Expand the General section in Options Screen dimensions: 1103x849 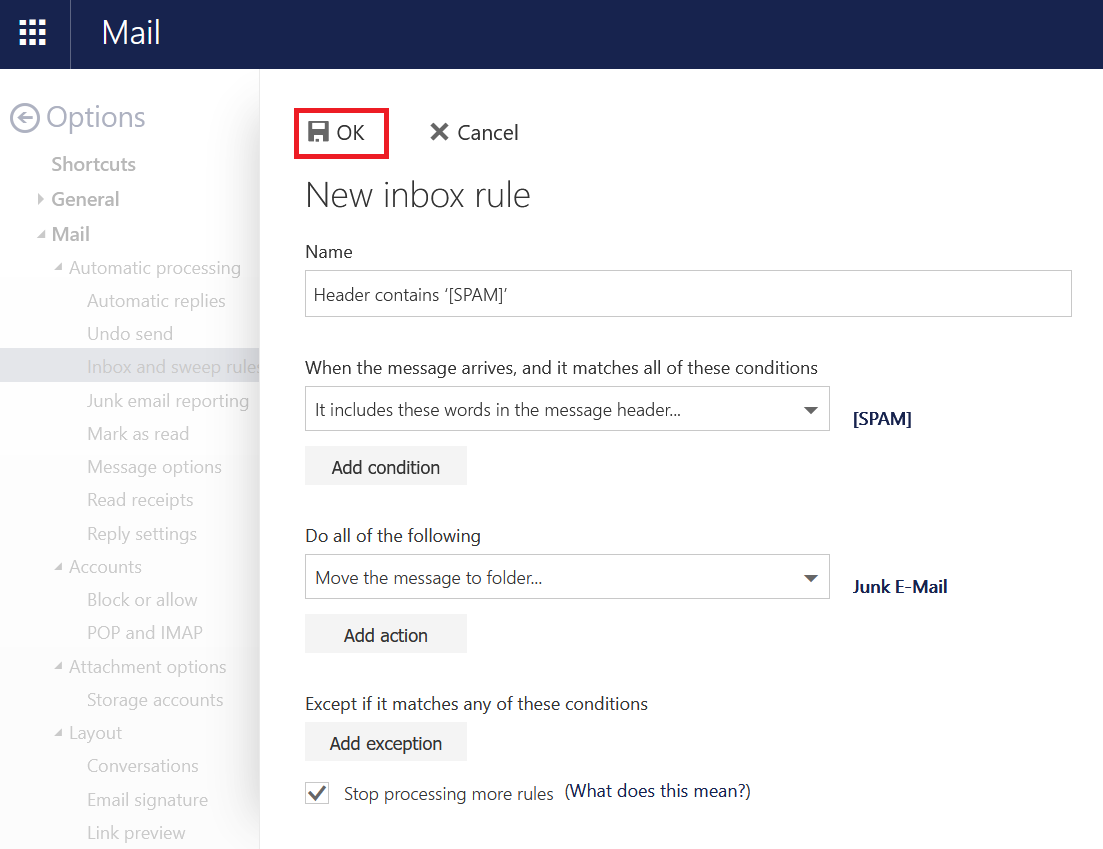point(41,199)
